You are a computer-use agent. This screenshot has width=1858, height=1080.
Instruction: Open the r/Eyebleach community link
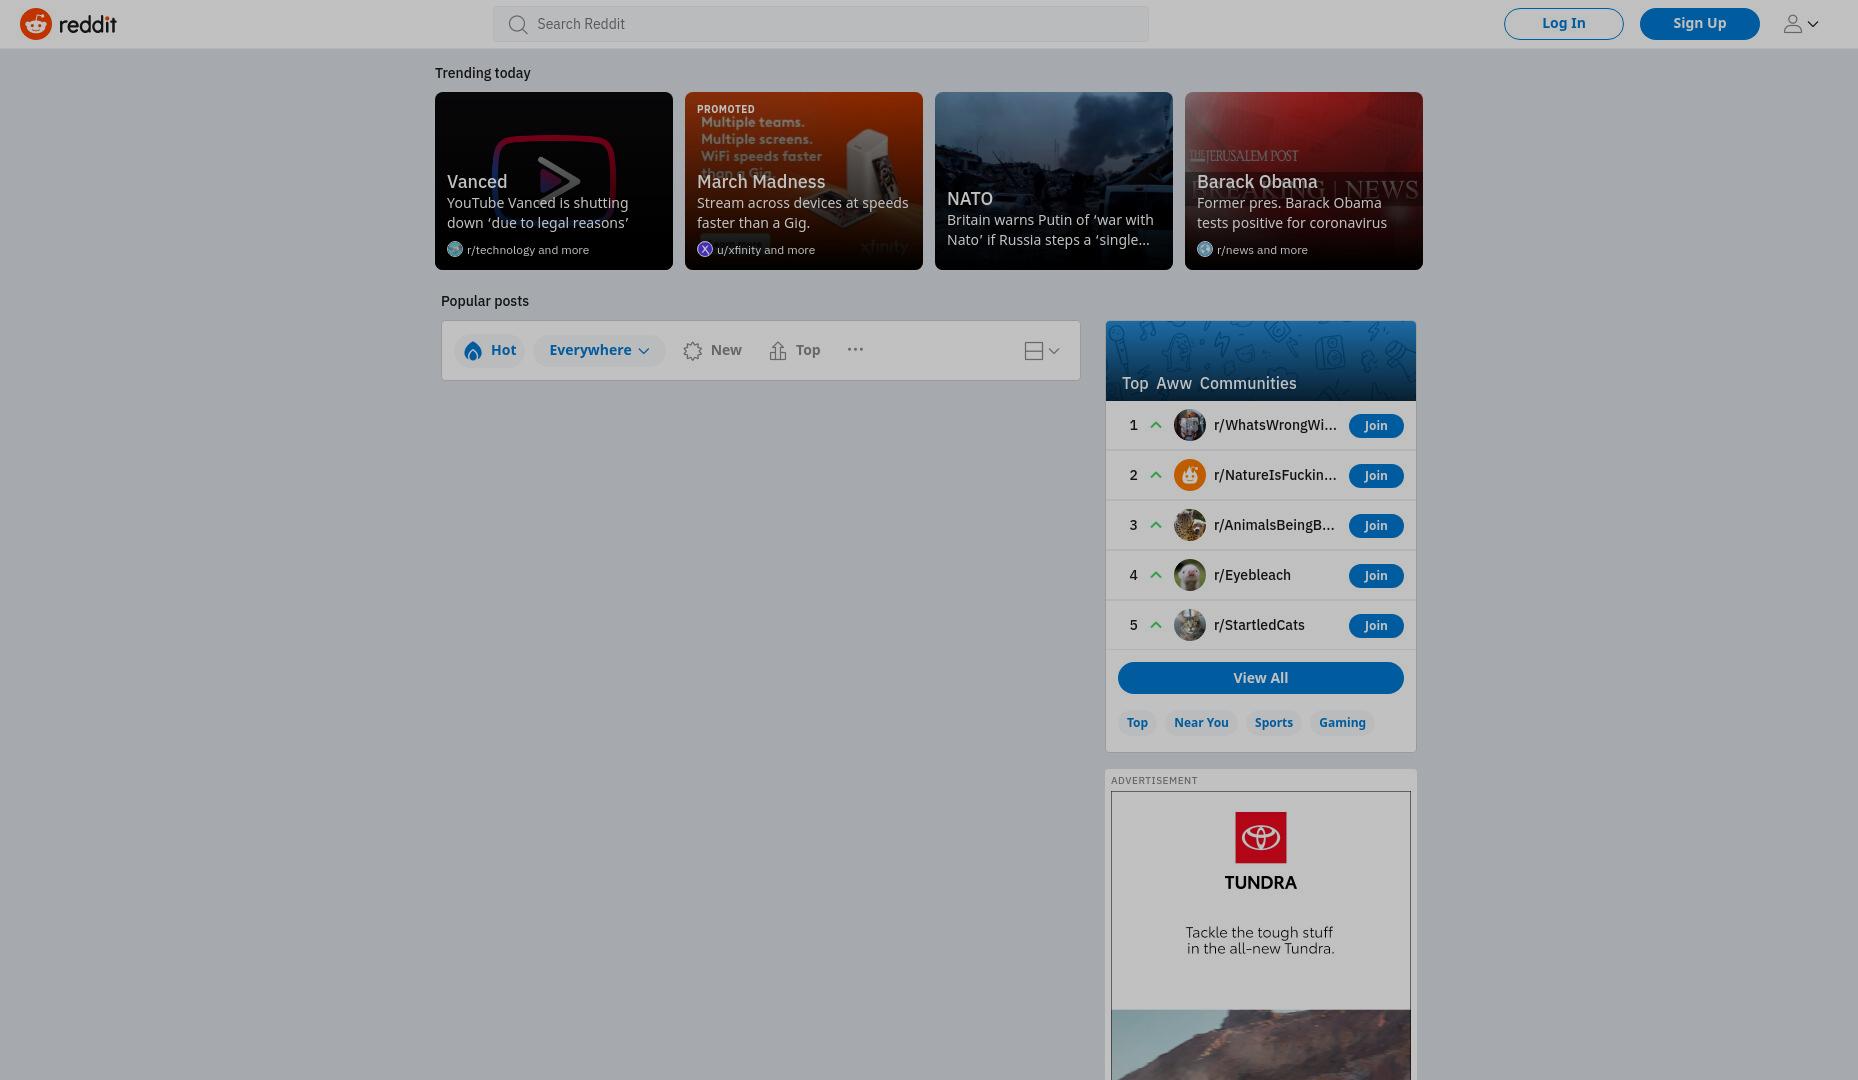pyautogui.click(x=1252, y=575)
